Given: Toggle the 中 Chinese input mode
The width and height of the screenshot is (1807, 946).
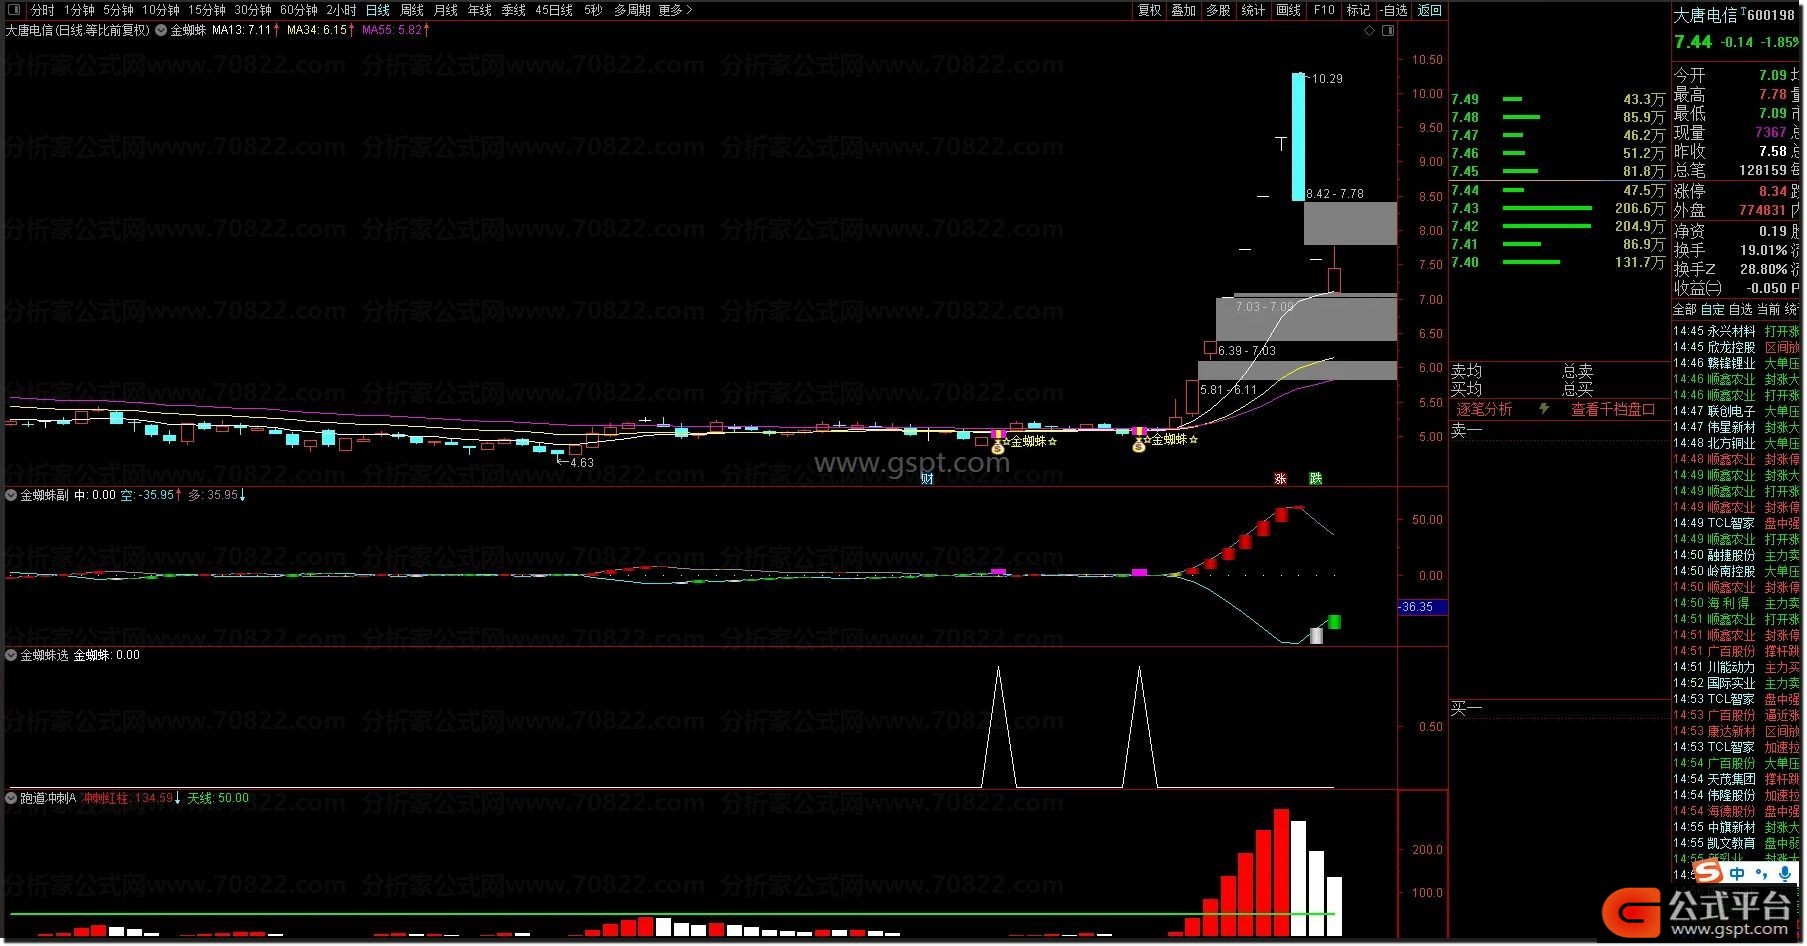Looking at the screenshot, I should click(x=1738, y=874).
